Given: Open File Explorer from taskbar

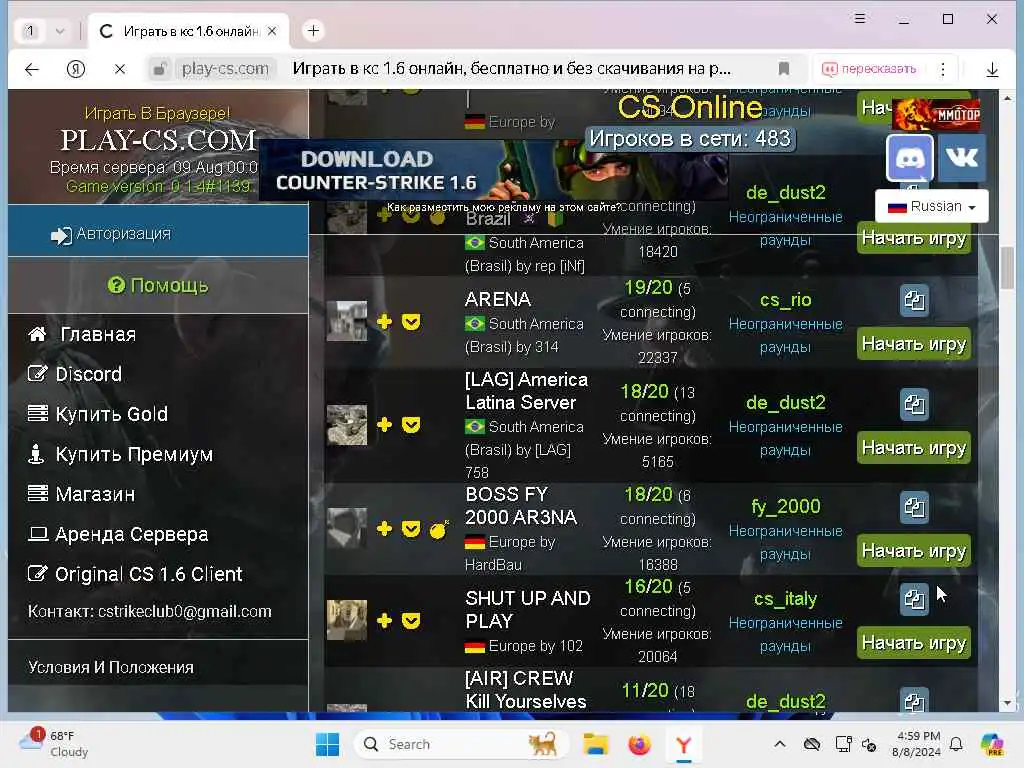Looking at the screenshot, I should click(x=596, y=744).
